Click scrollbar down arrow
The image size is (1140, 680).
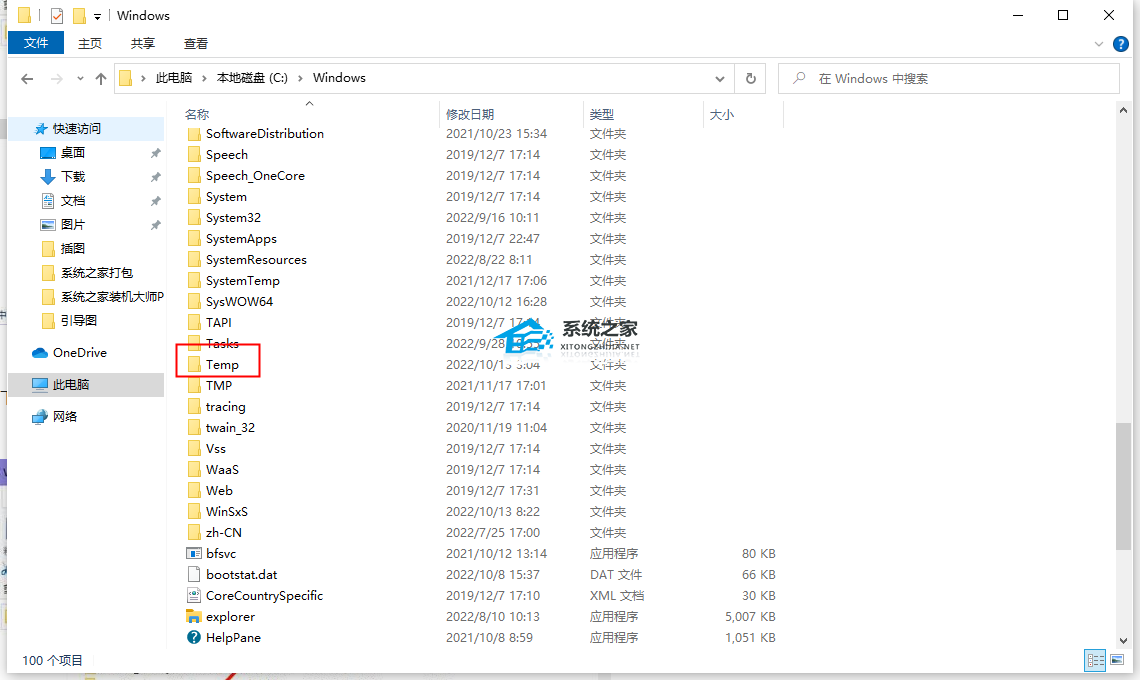point(1123,641)
